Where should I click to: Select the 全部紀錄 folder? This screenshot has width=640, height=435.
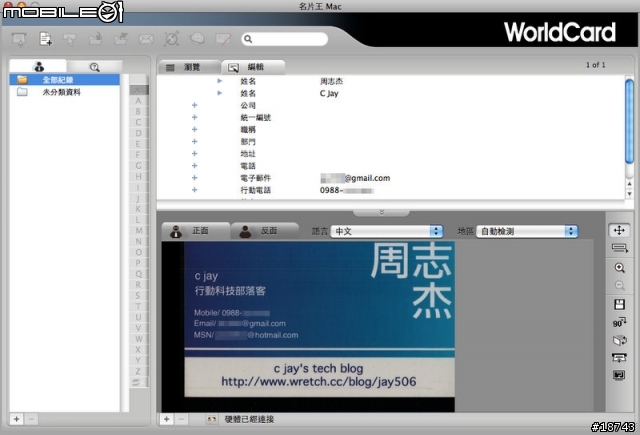pyautogui.click(x=64, y=80)
